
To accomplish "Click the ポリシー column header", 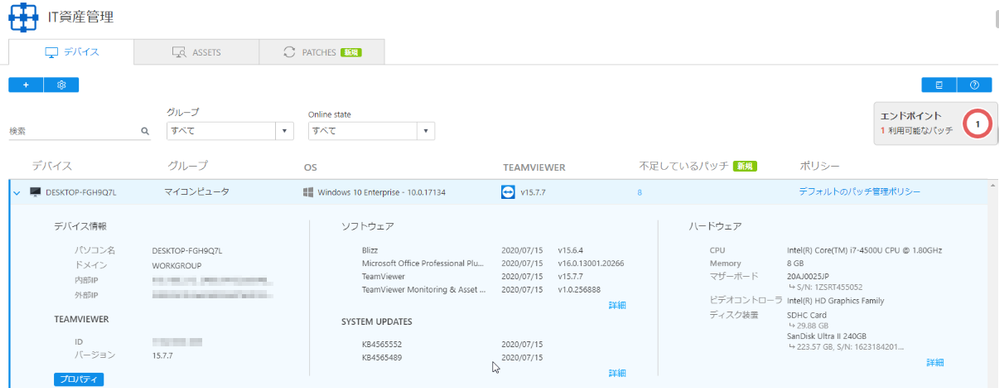I will click(x=819, y=166).
